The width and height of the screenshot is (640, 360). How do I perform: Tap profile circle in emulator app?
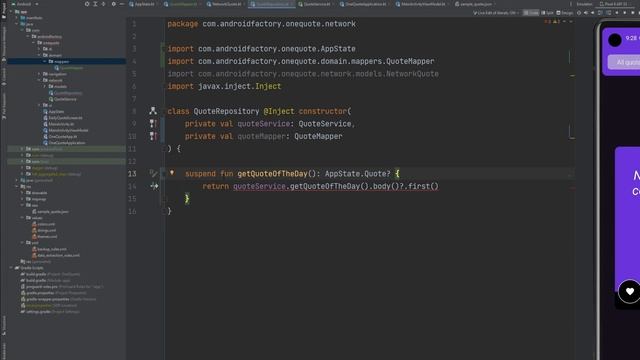(615, 40)
